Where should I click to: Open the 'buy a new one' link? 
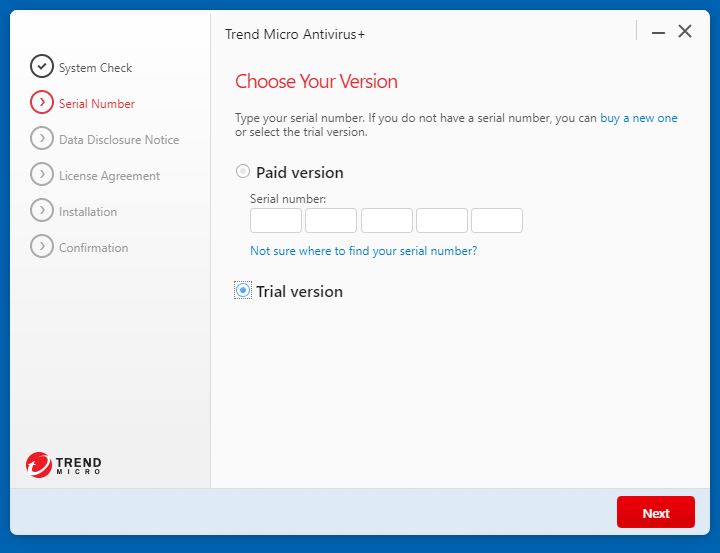tap(639, 118)
